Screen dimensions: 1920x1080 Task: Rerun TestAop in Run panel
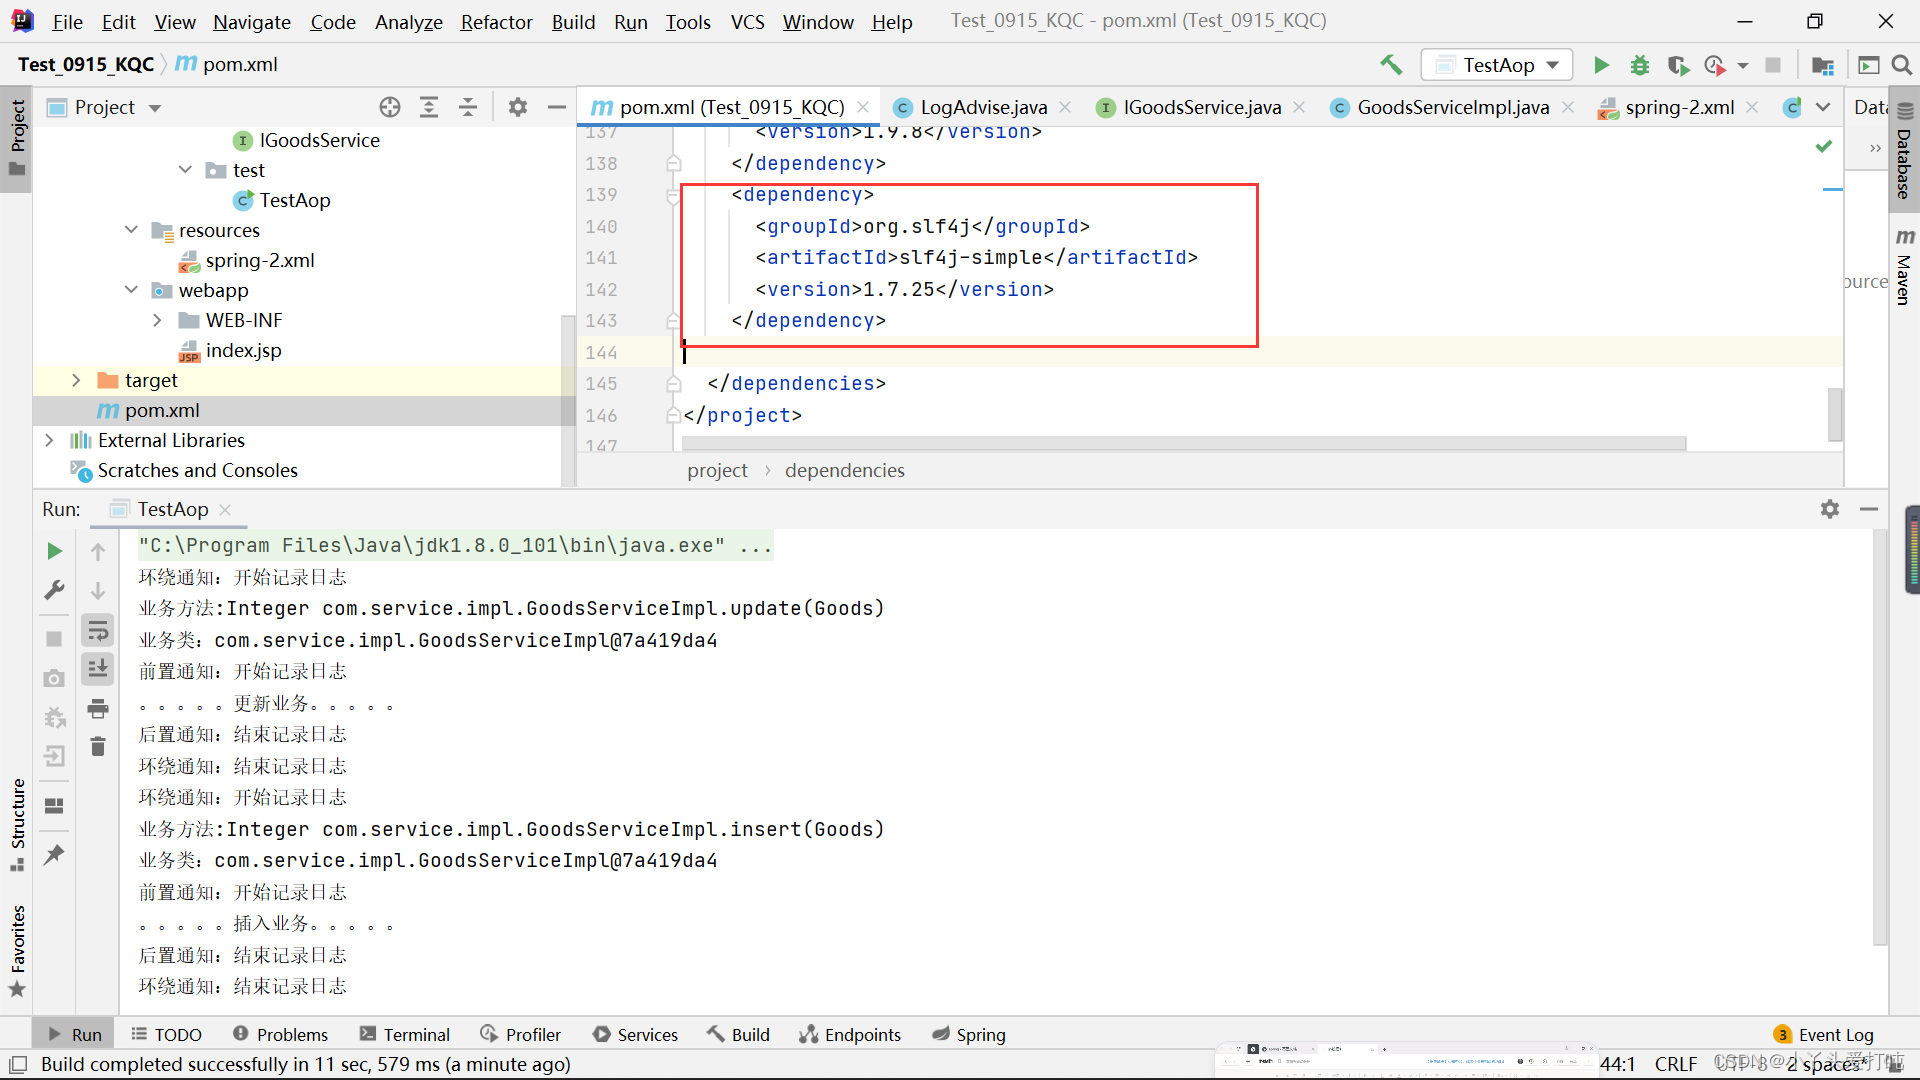click(x=55, y=551)
